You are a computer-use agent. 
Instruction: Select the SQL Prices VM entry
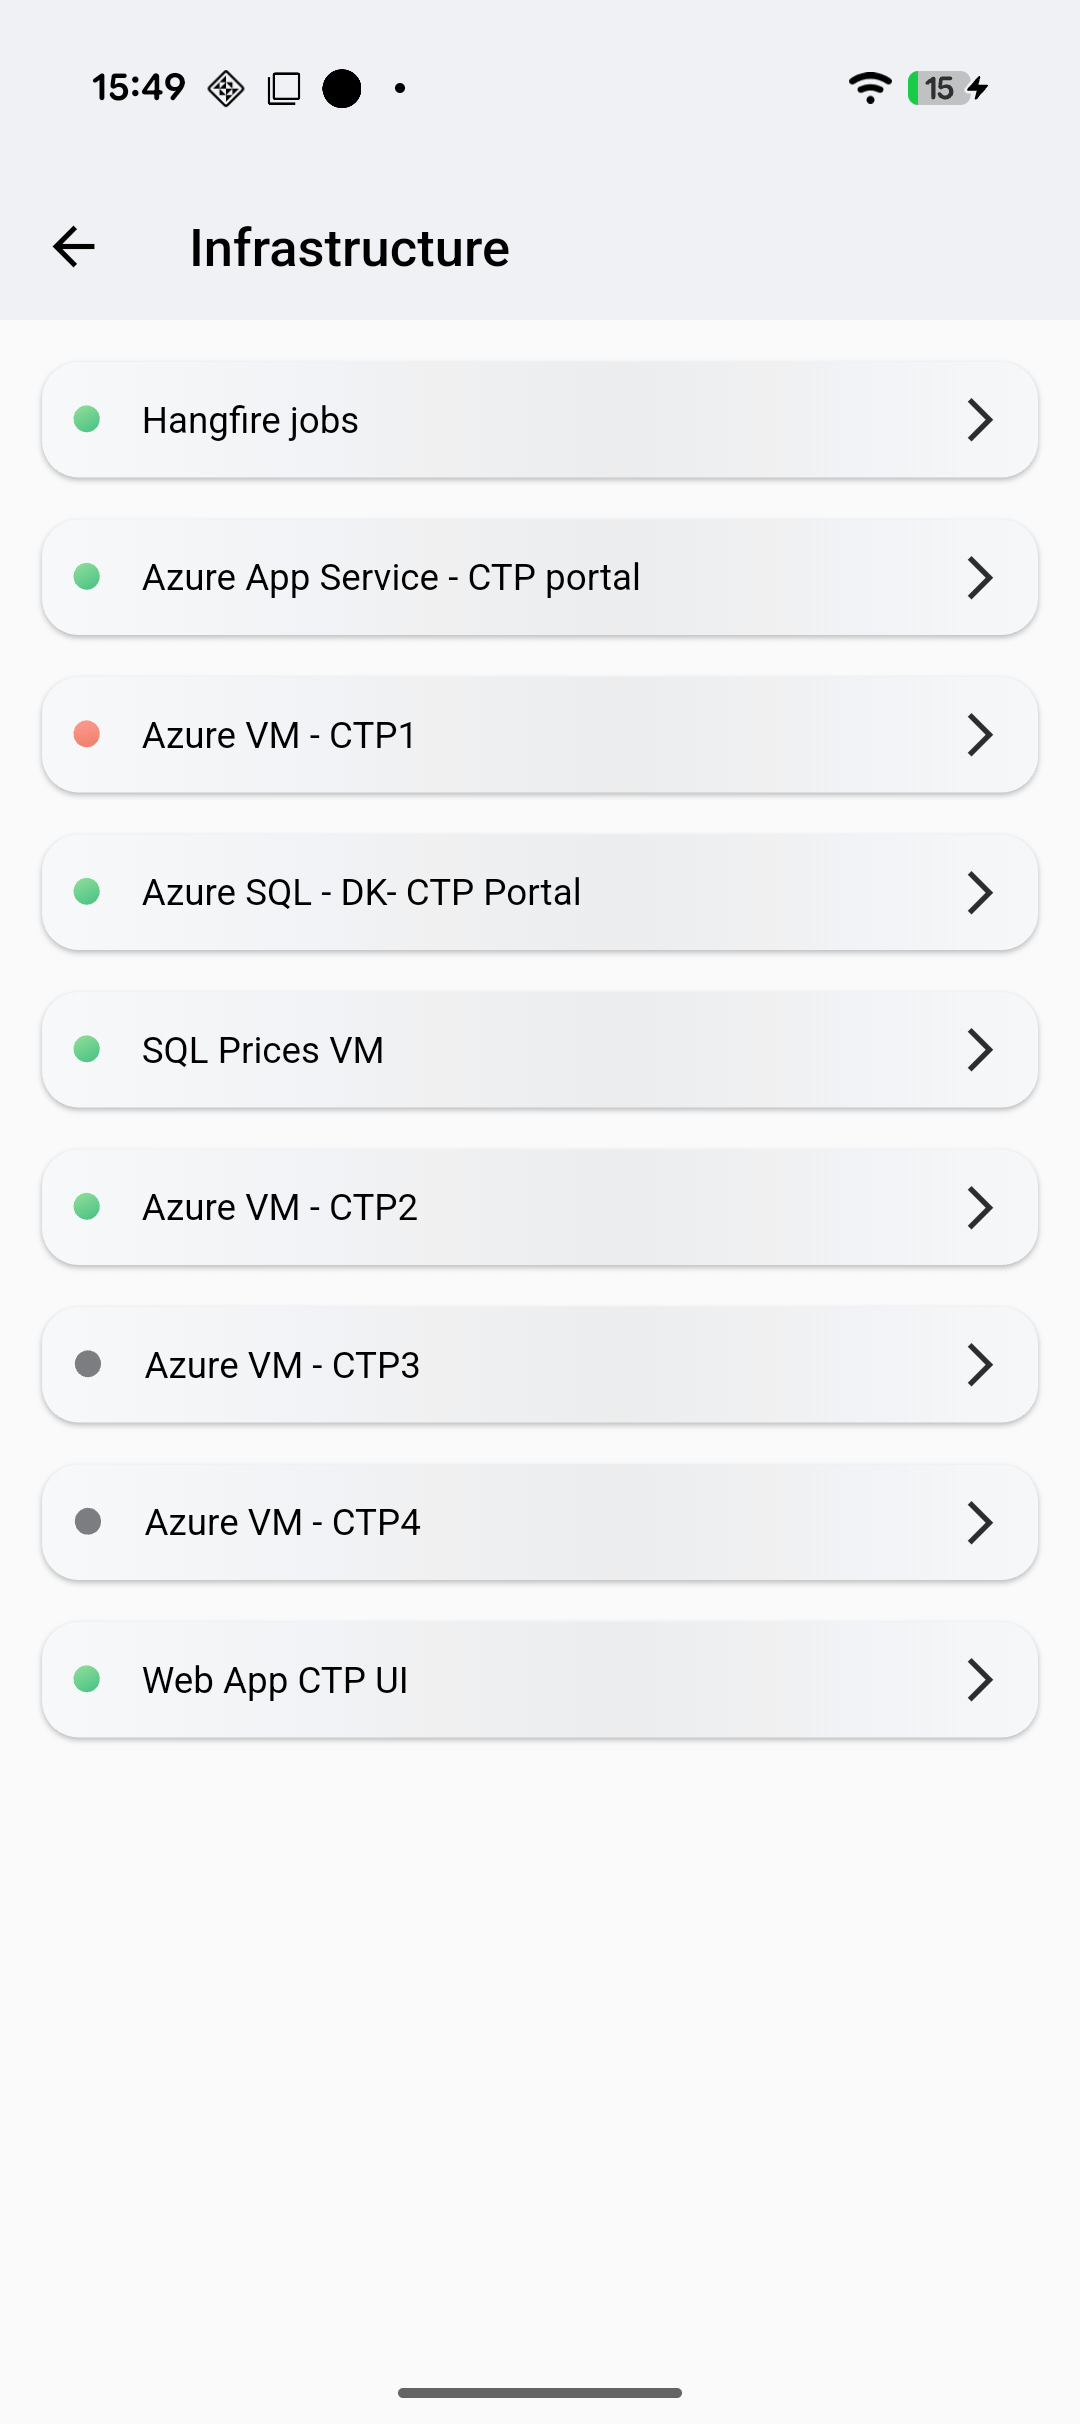pos(263,1050)
